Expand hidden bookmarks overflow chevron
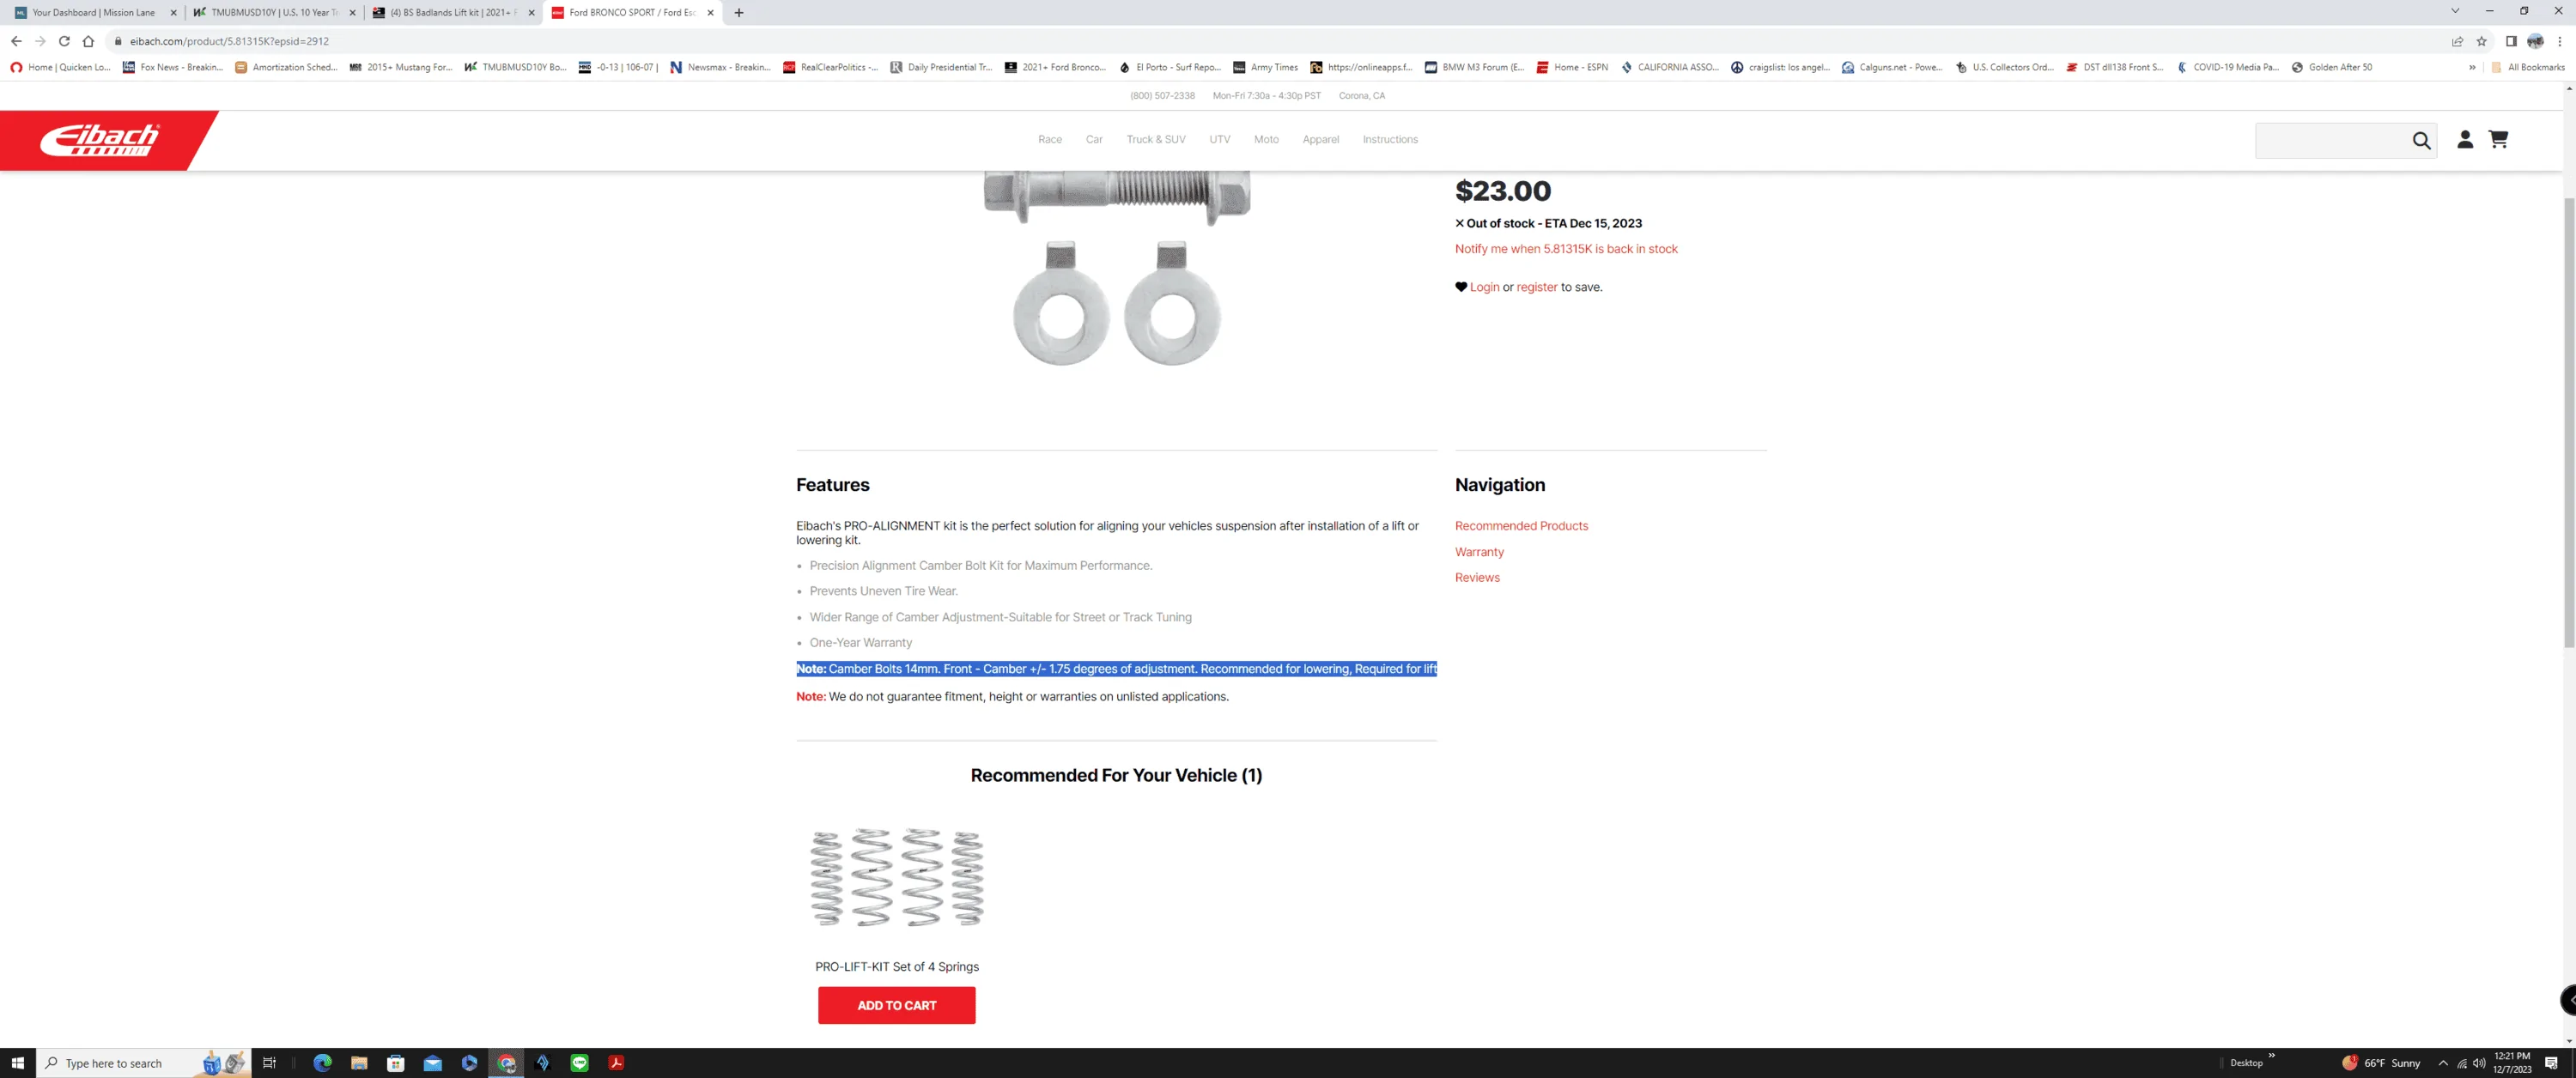The image size is (2576, 1078). [x=2472, y=67]
